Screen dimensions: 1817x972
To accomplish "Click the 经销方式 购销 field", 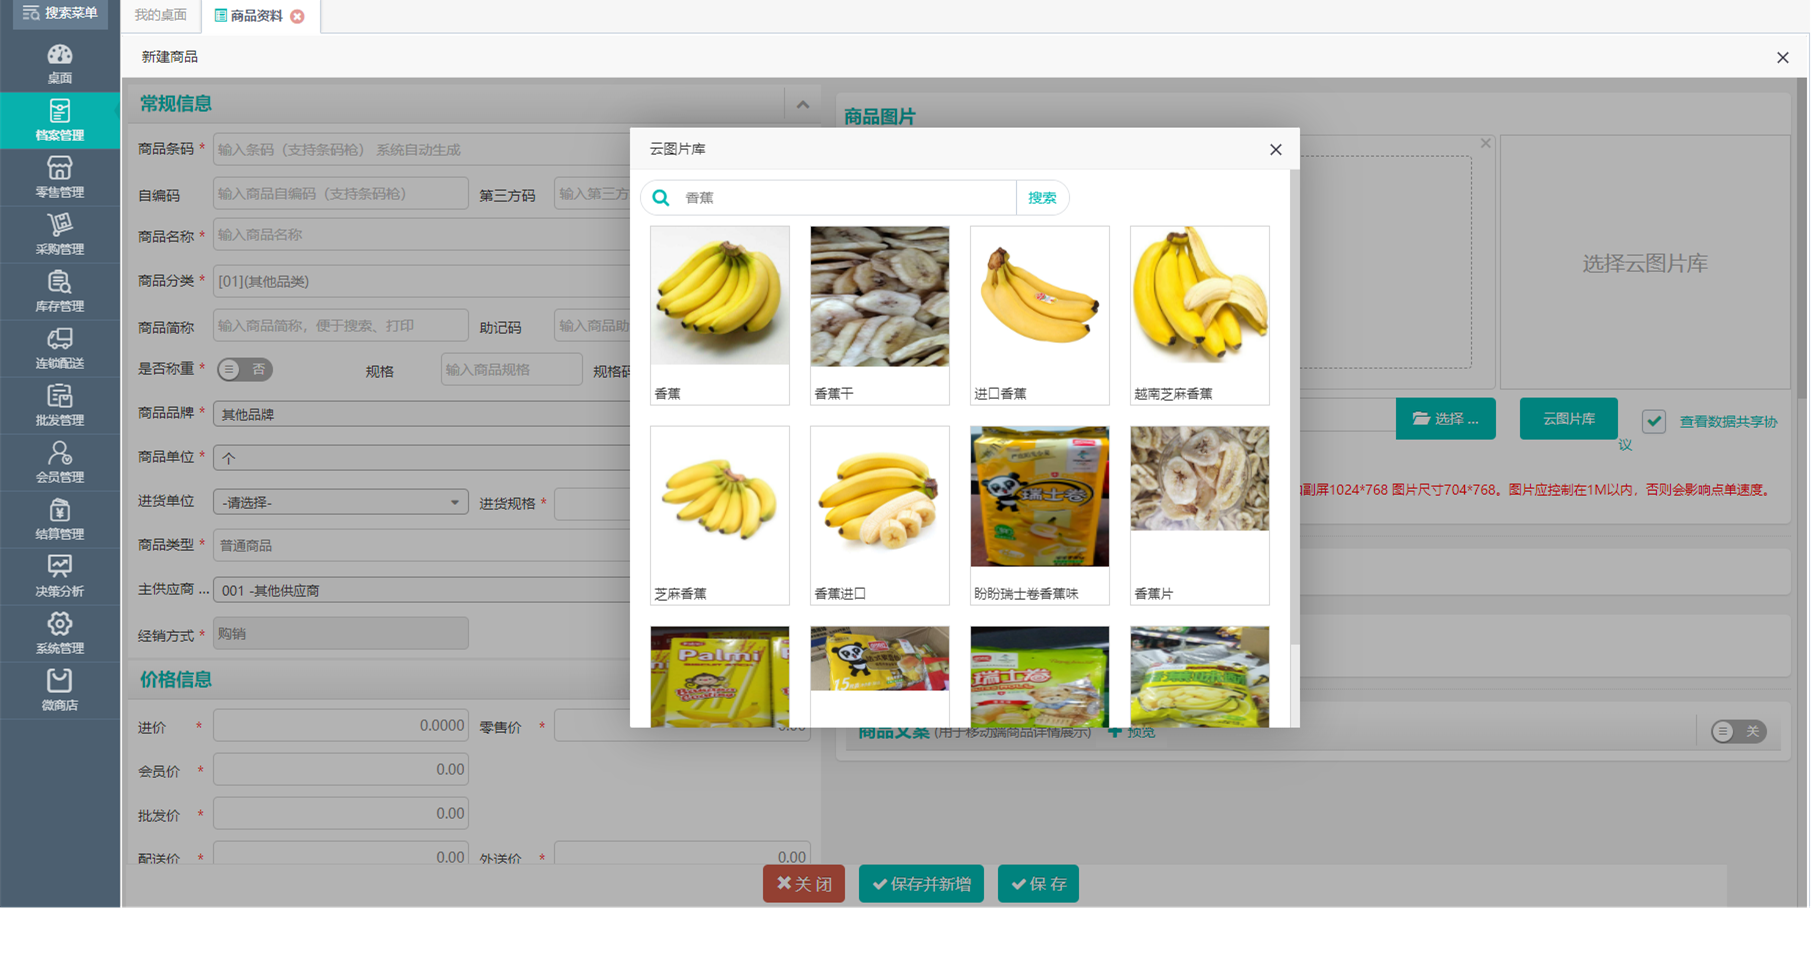I will click(340, 633).
